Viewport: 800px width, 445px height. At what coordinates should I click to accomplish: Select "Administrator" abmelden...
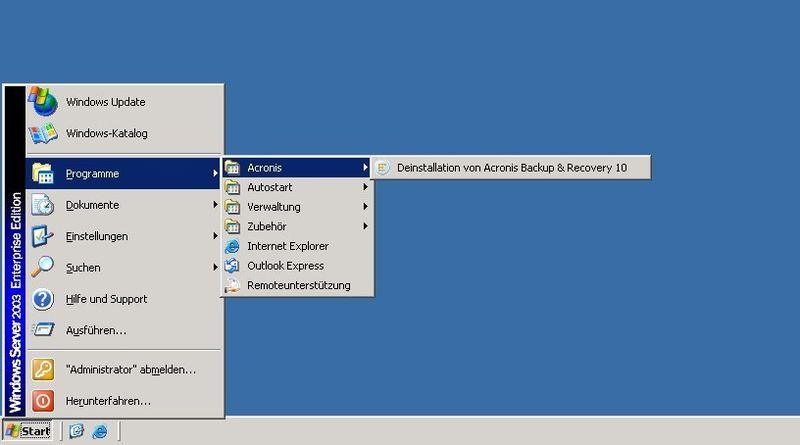(x=124, y=369)
